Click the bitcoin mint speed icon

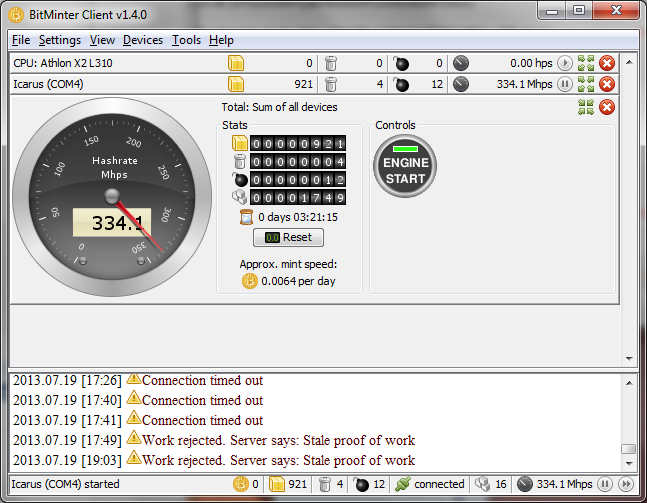pos(250,281)
